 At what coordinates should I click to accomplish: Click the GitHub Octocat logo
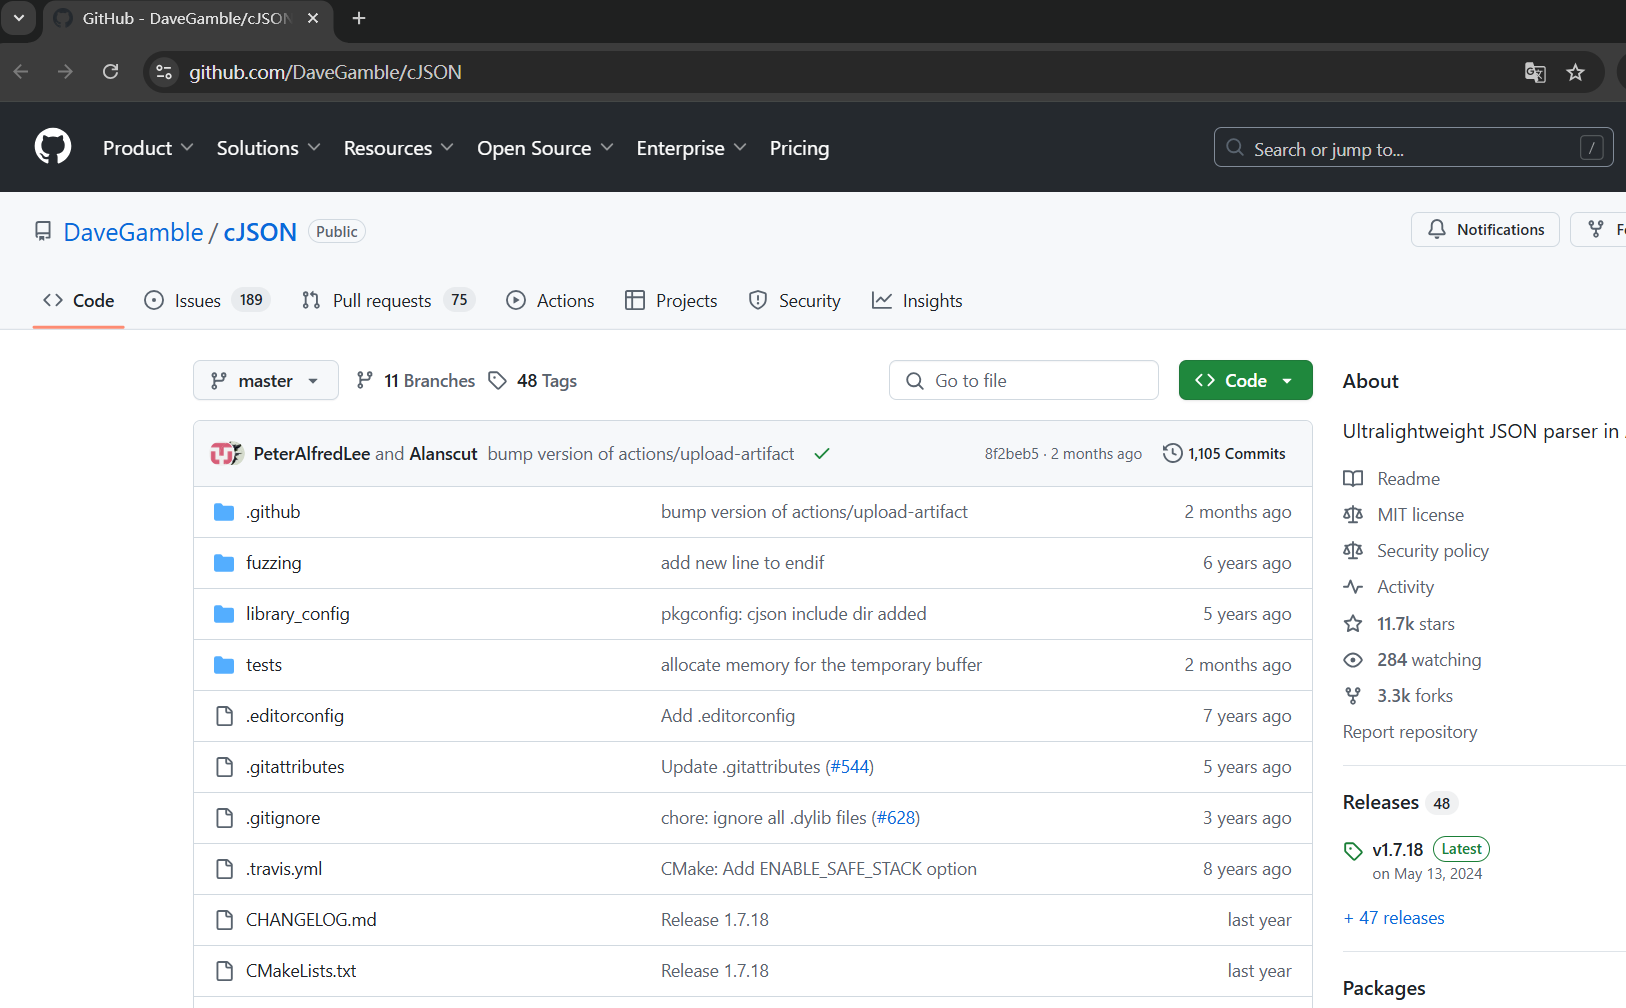point(53,147)
